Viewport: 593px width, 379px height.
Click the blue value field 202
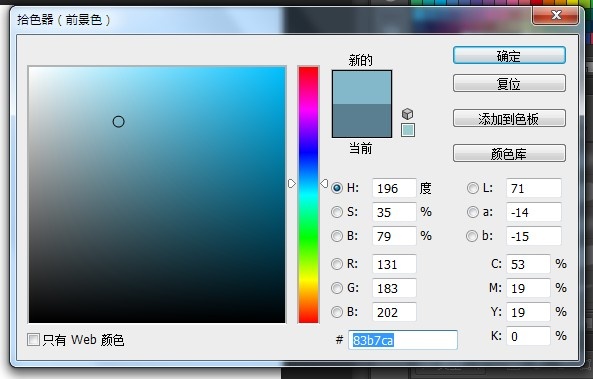point(394,312)
